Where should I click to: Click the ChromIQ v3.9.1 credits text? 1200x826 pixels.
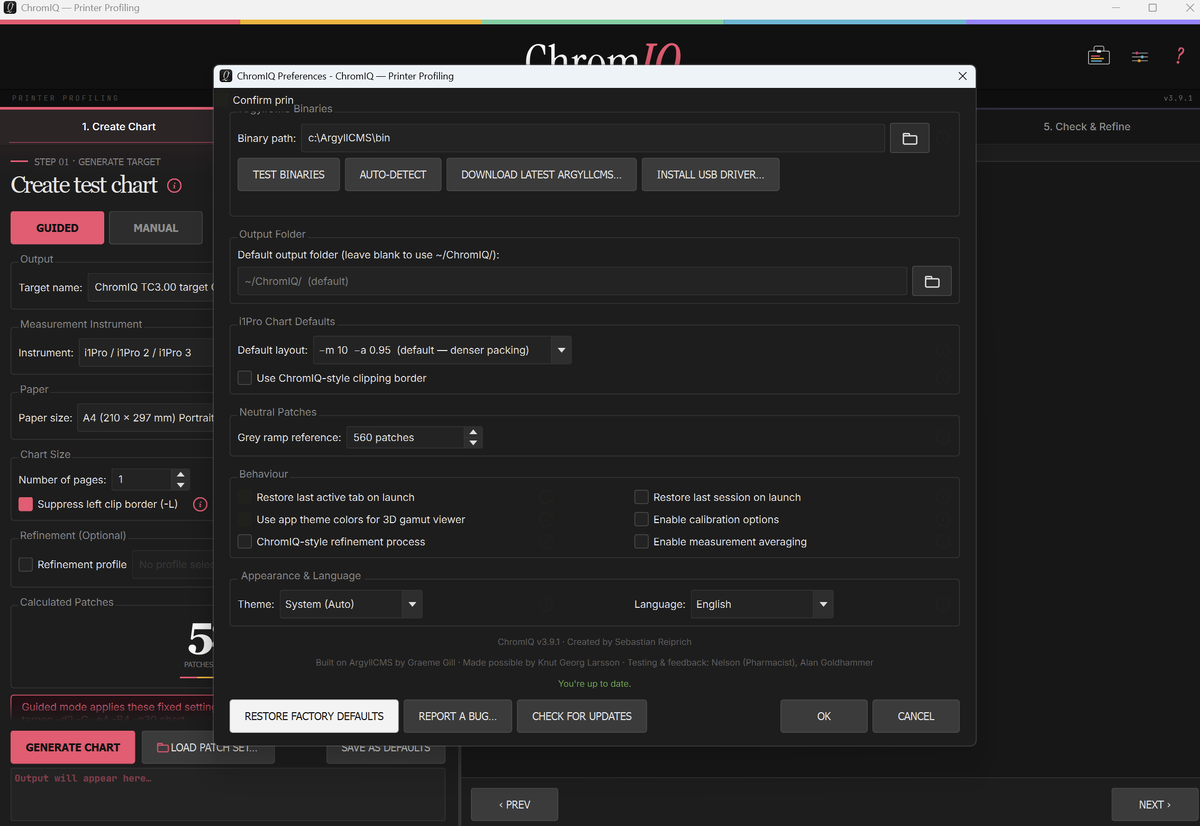[594, 642]
